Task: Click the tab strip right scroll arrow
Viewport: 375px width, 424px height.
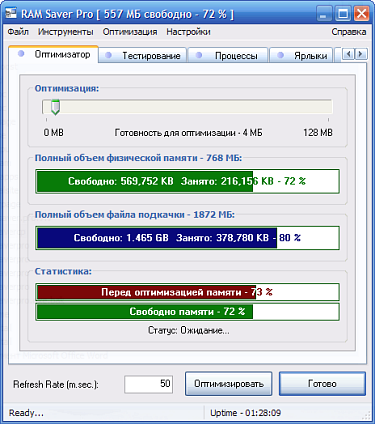Action: (361, 54)
